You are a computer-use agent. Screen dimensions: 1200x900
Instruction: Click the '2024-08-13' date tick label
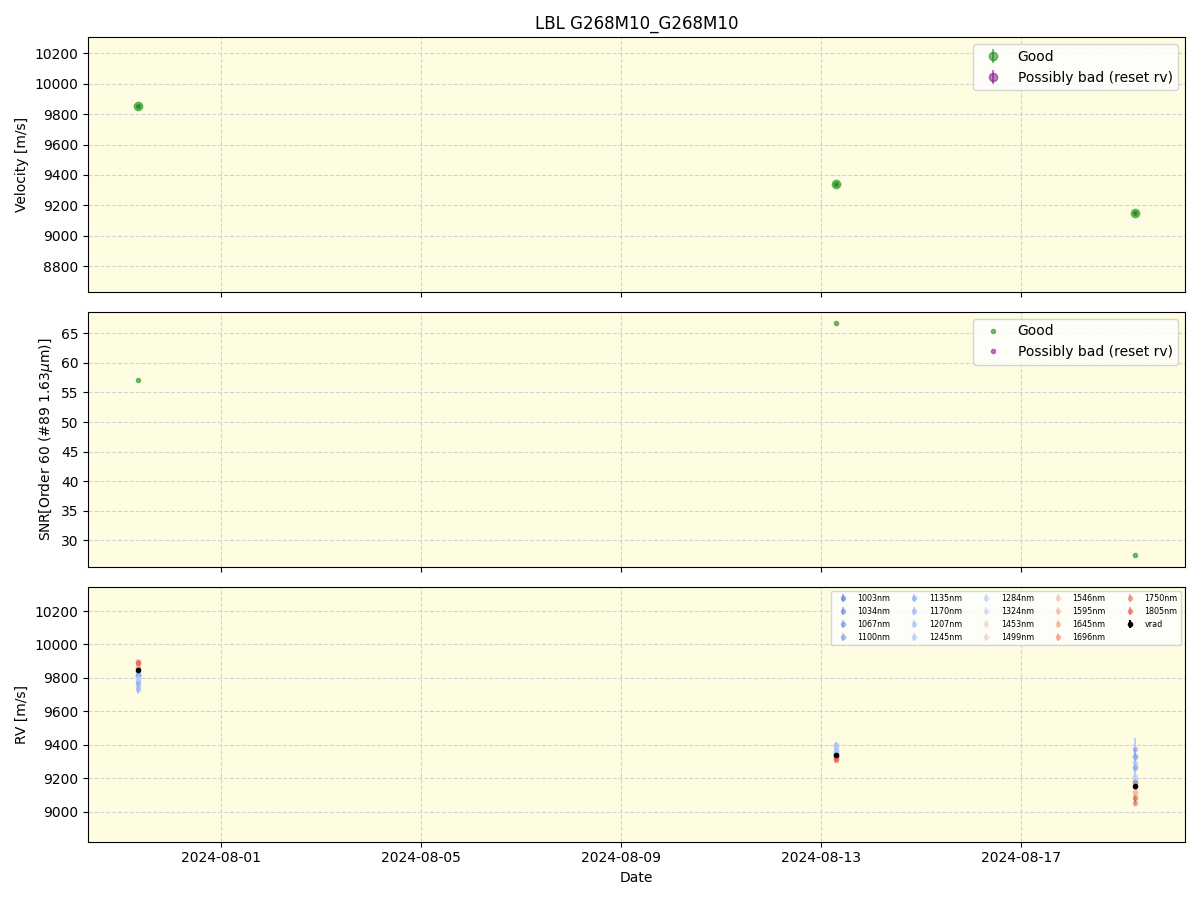(821, 857)
